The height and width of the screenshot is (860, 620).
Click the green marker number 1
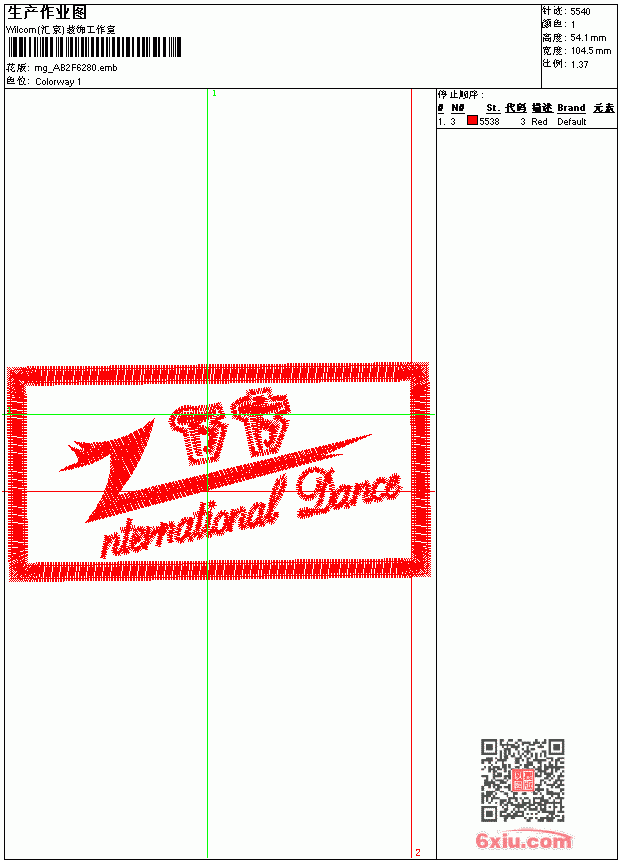215,94
